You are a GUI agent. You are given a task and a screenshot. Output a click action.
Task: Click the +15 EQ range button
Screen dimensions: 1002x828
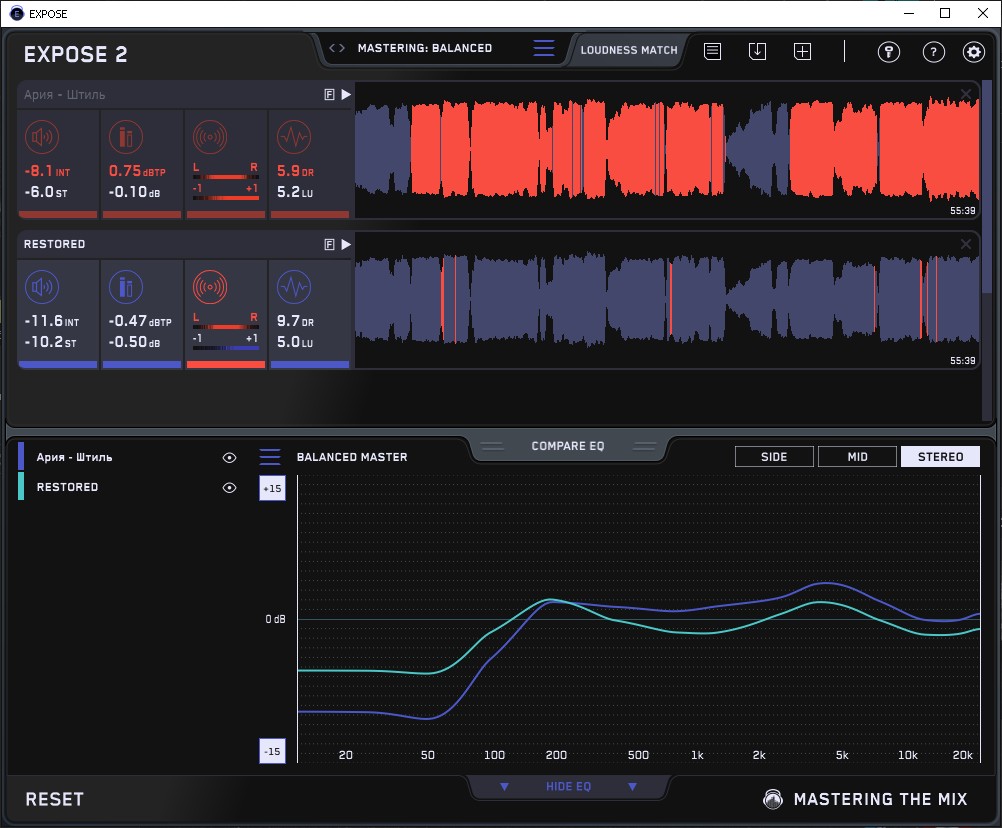(x=272, y=488)
